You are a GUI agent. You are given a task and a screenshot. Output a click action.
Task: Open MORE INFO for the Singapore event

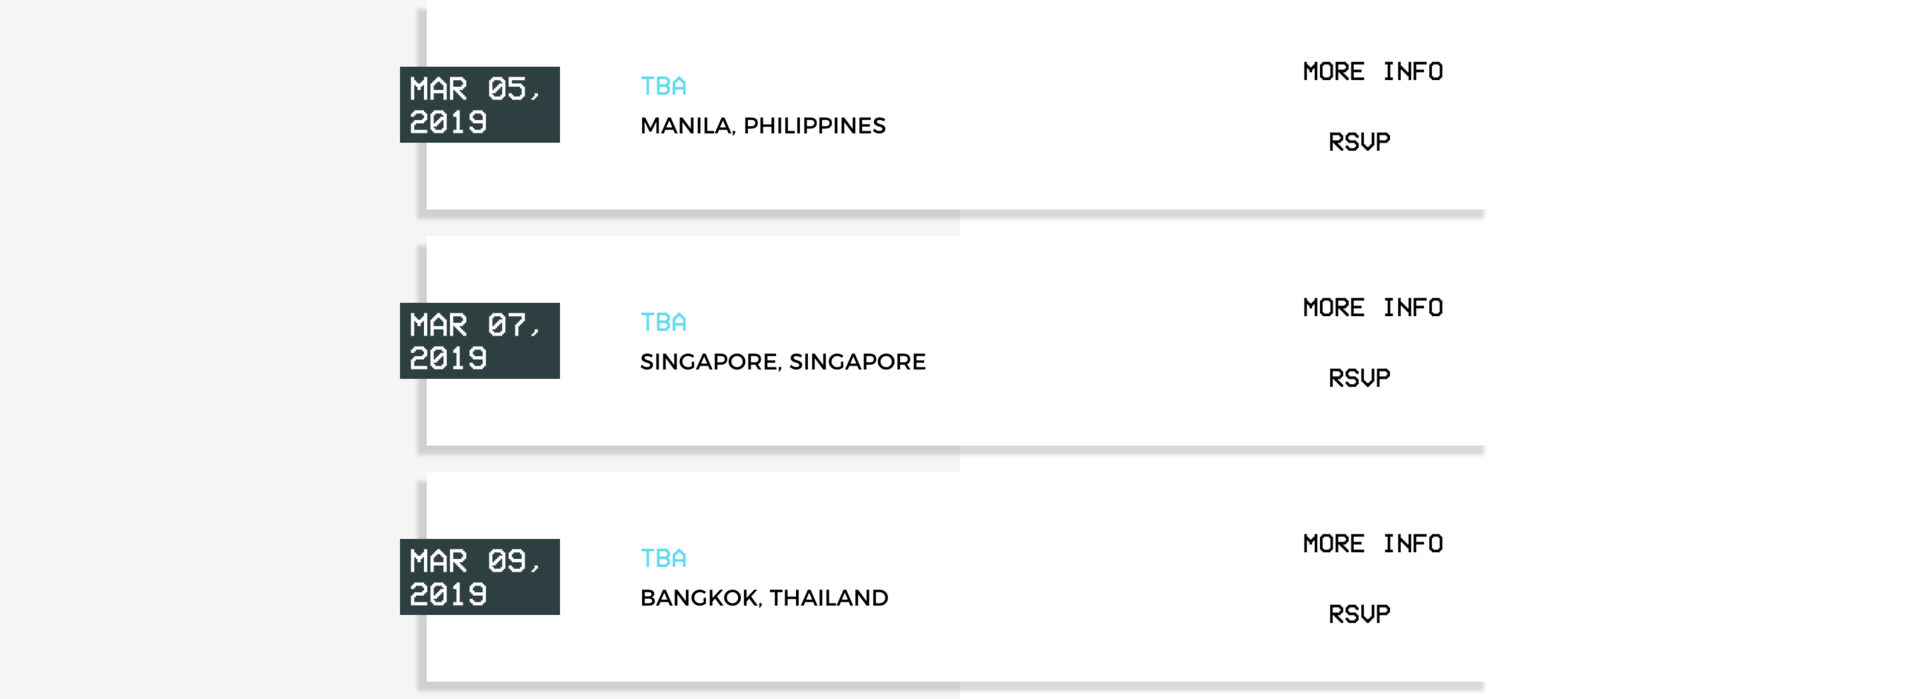1372,308
